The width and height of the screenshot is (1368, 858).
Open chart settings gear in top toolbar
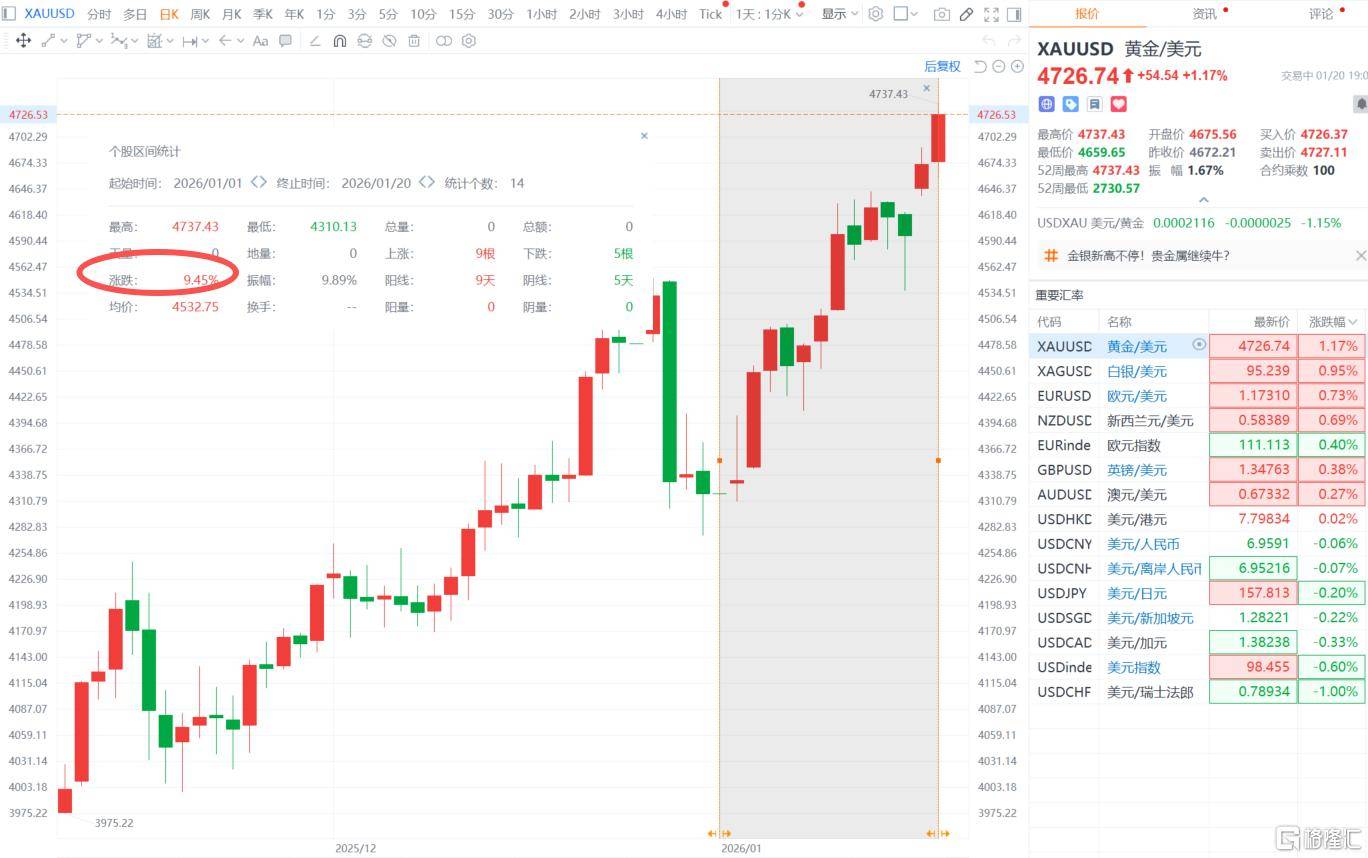click(875, 14)
